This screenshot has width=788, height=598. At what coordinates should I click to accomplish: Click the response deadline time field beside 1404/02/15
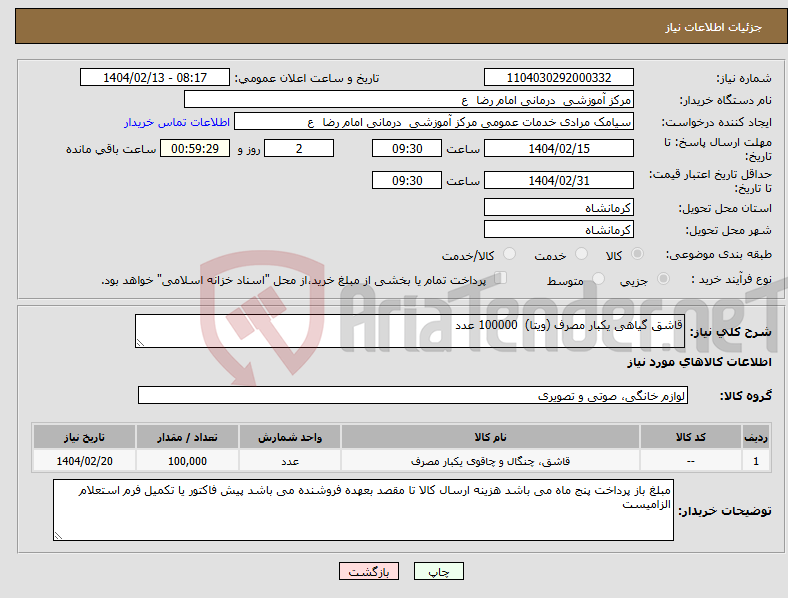407,148
